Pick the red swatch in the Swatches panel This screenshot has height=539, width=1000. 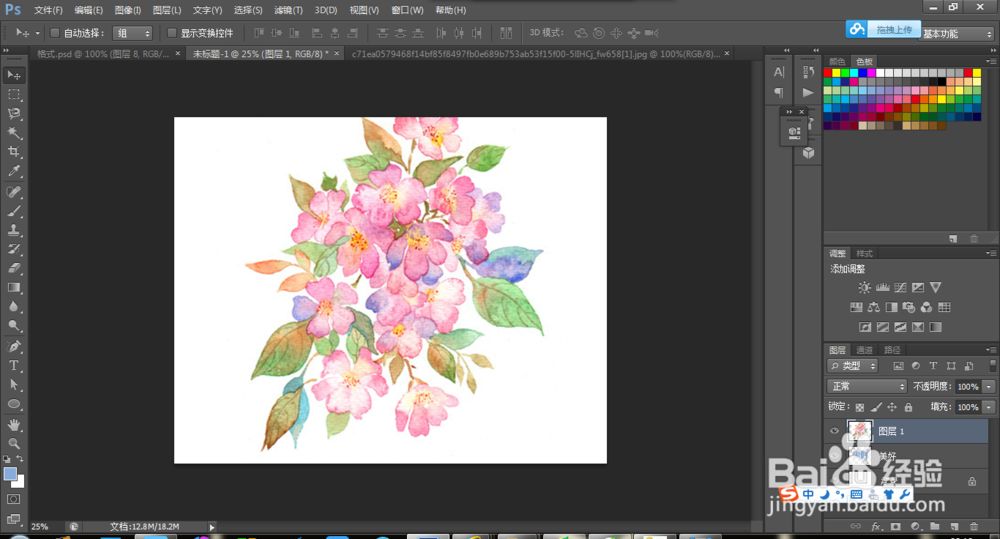tap(828, 73)
